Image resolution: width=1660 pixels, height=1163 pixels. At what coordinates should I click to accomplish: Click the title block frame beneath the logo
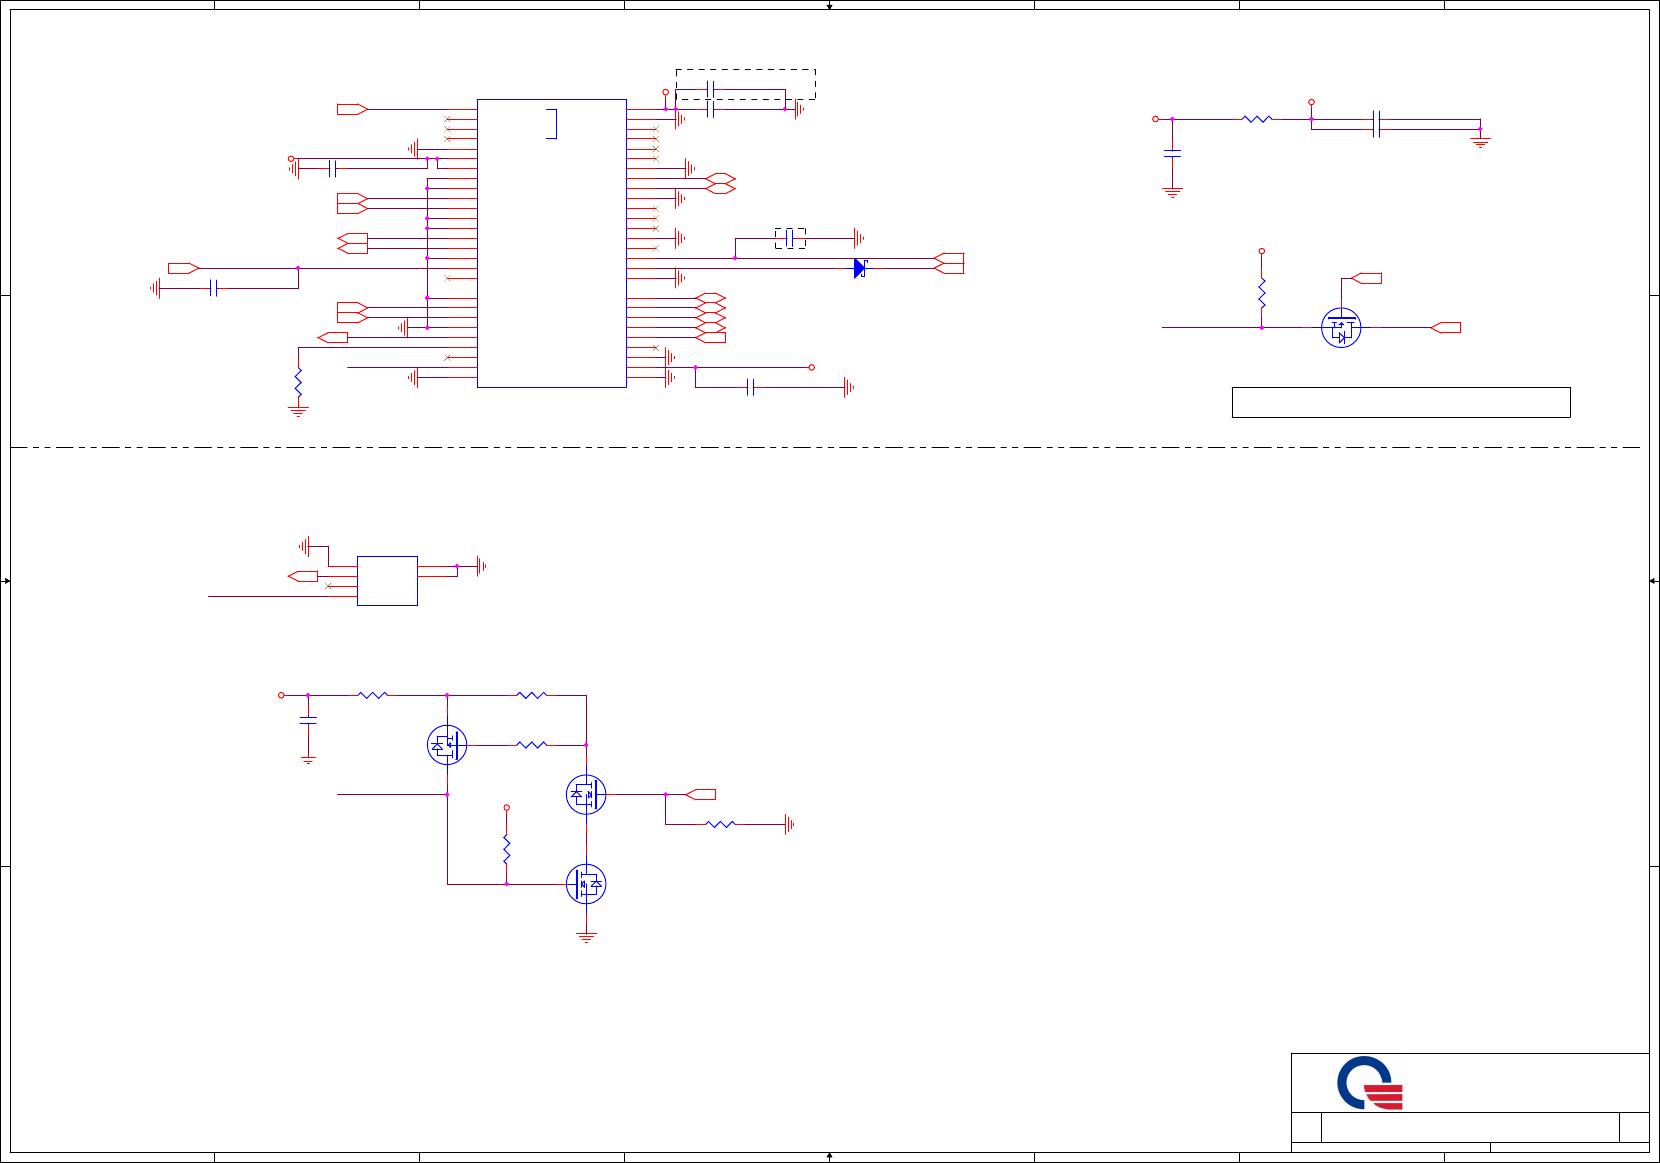point(1470,1132)
